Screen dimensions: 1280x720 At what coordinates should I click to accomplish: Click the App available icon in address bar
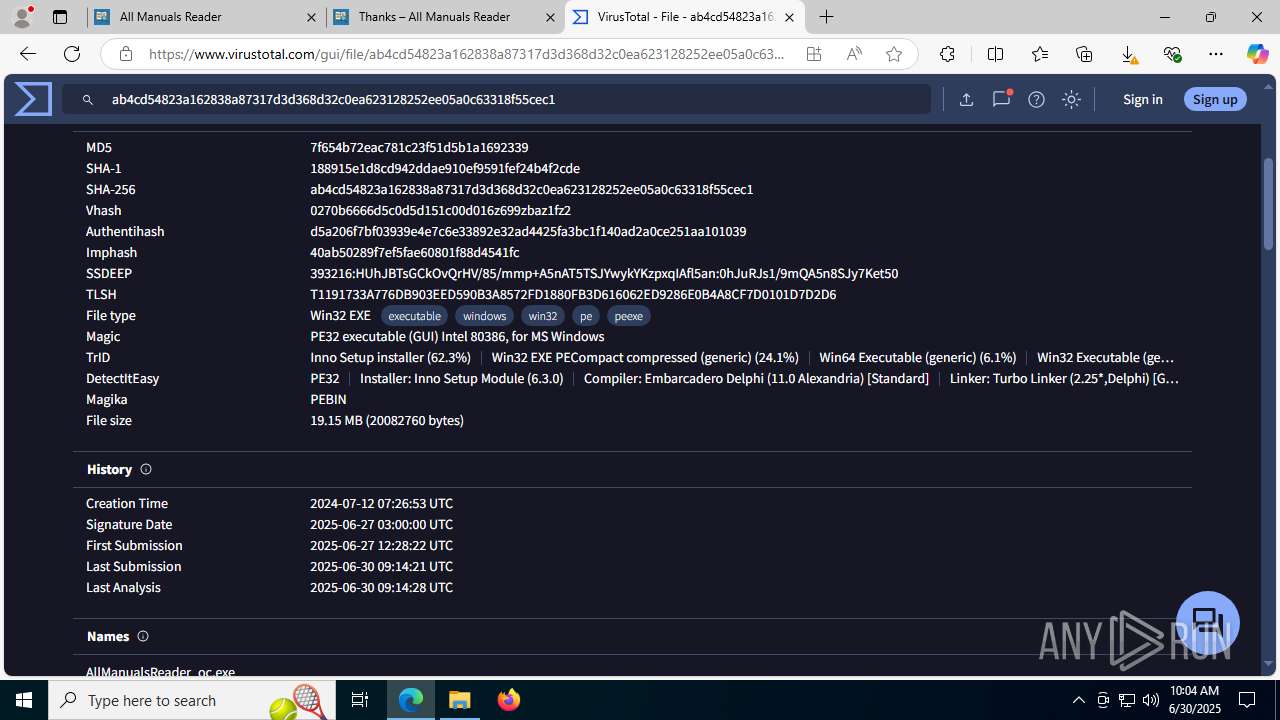(814, 54)
